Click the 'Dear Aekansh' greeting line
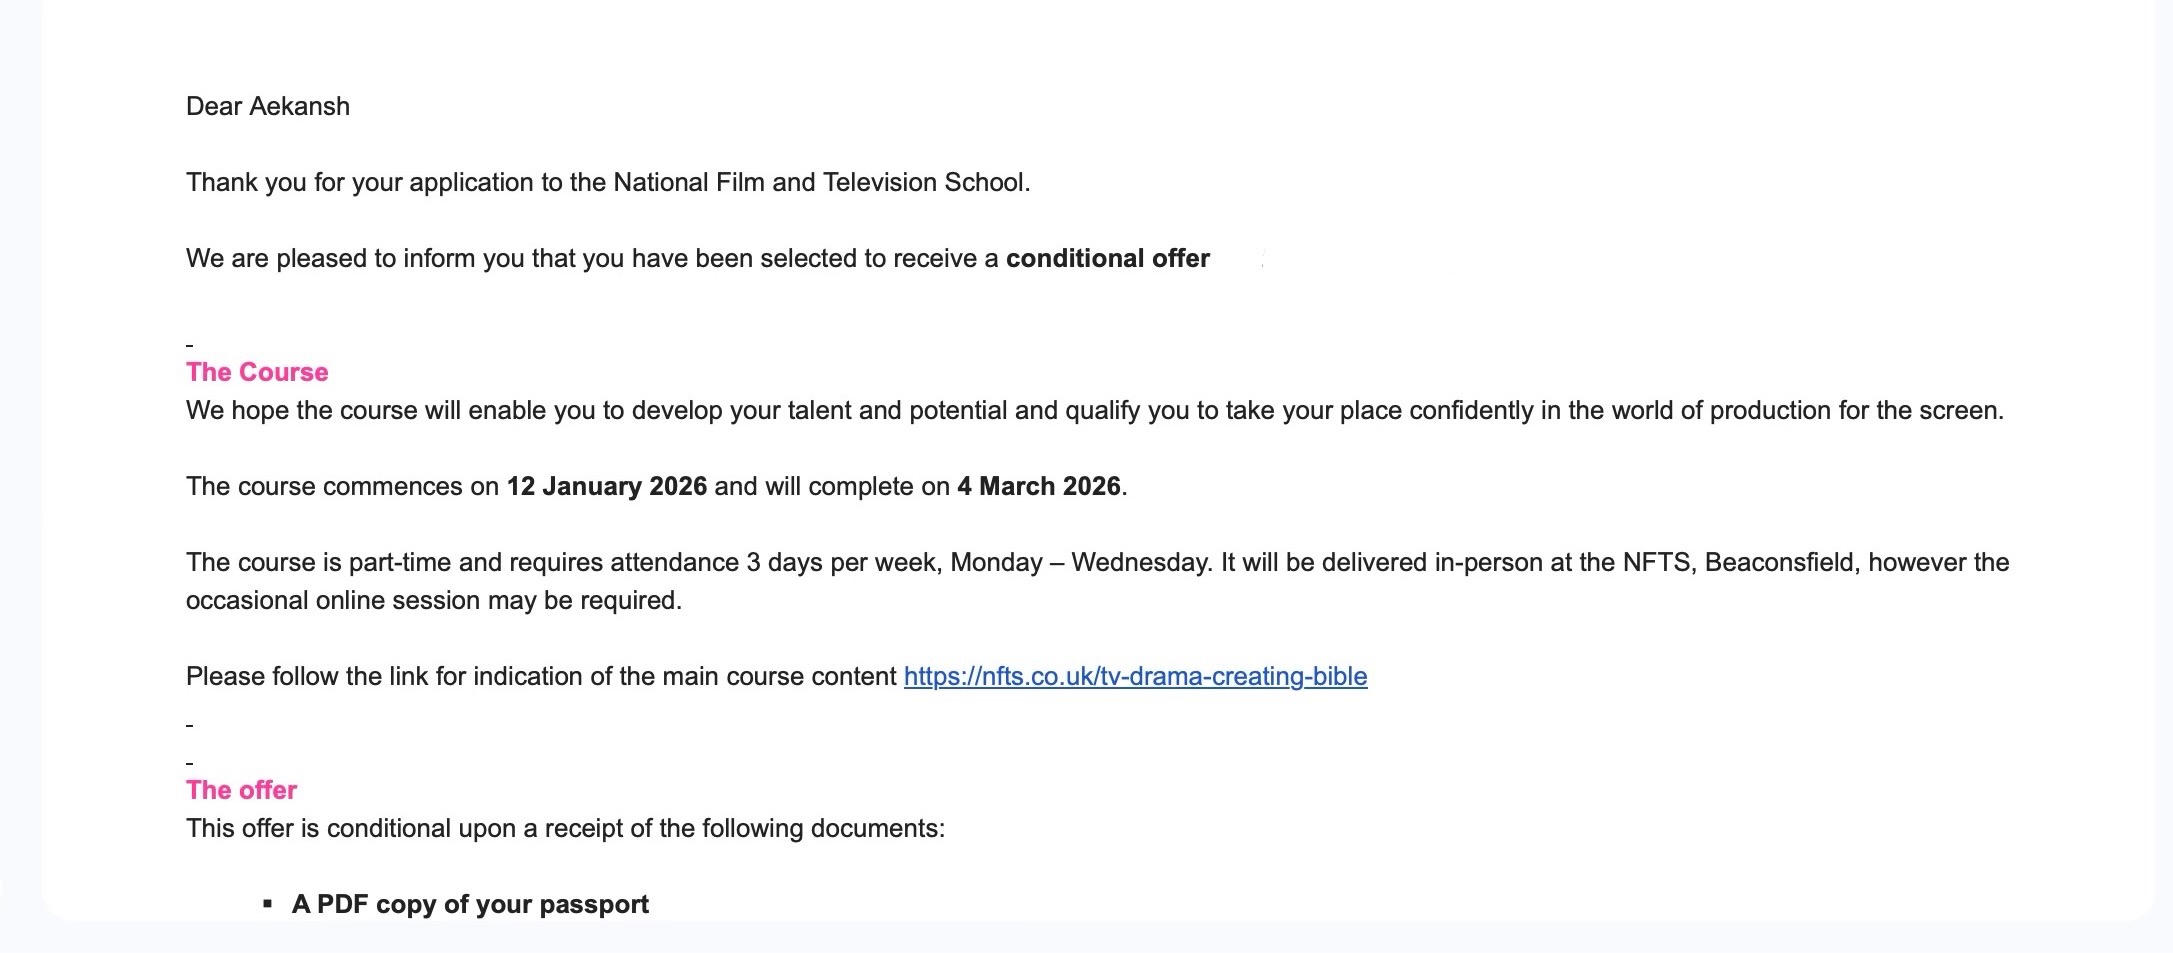 (x=268, y=106)
